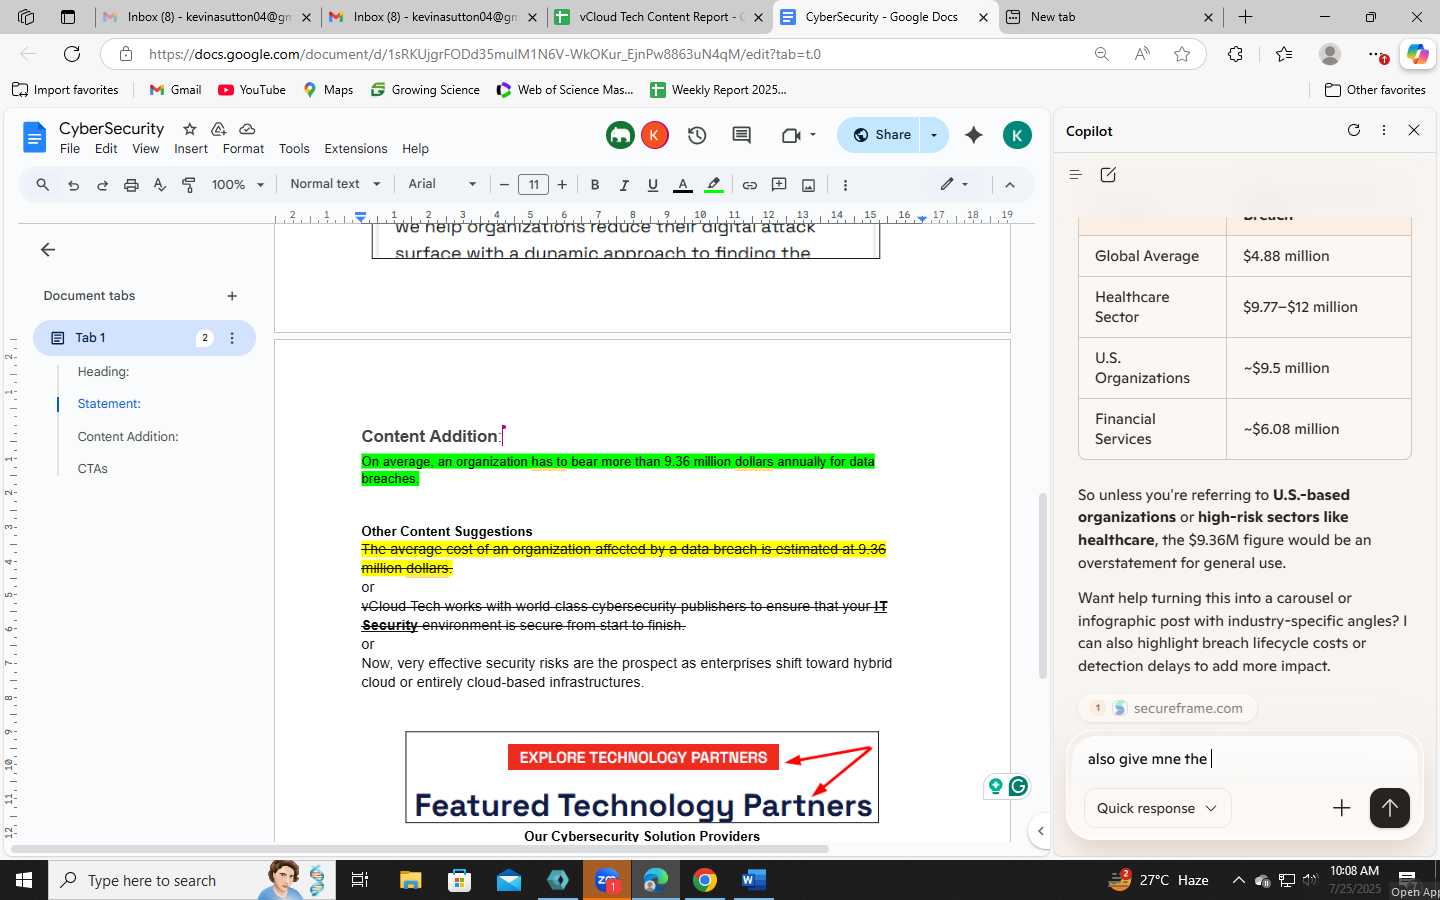This screenshot has height=900, width=1440.
Task: Jump to the CTAs outline heading
Action: tap(93, 469)
